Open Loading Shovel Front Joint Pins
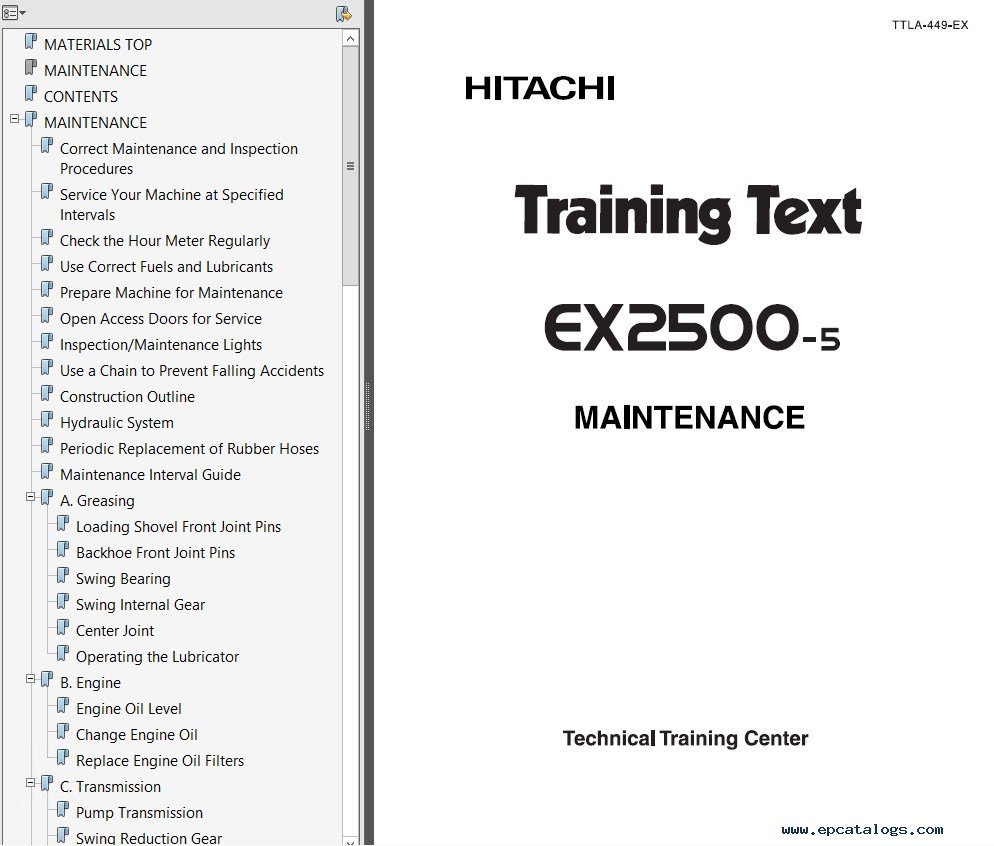Viewport: 994px width, 846px height. [178, 527]
